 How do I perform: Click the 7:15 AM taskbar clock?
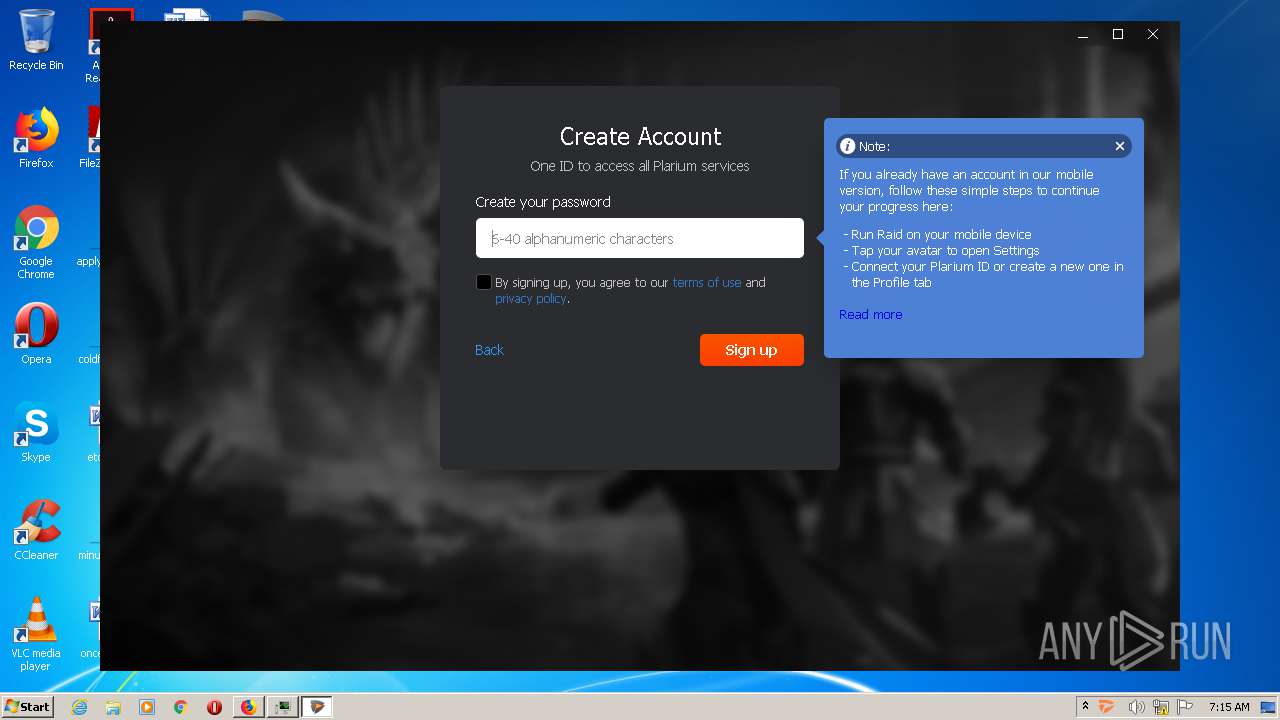point(1229,707)
